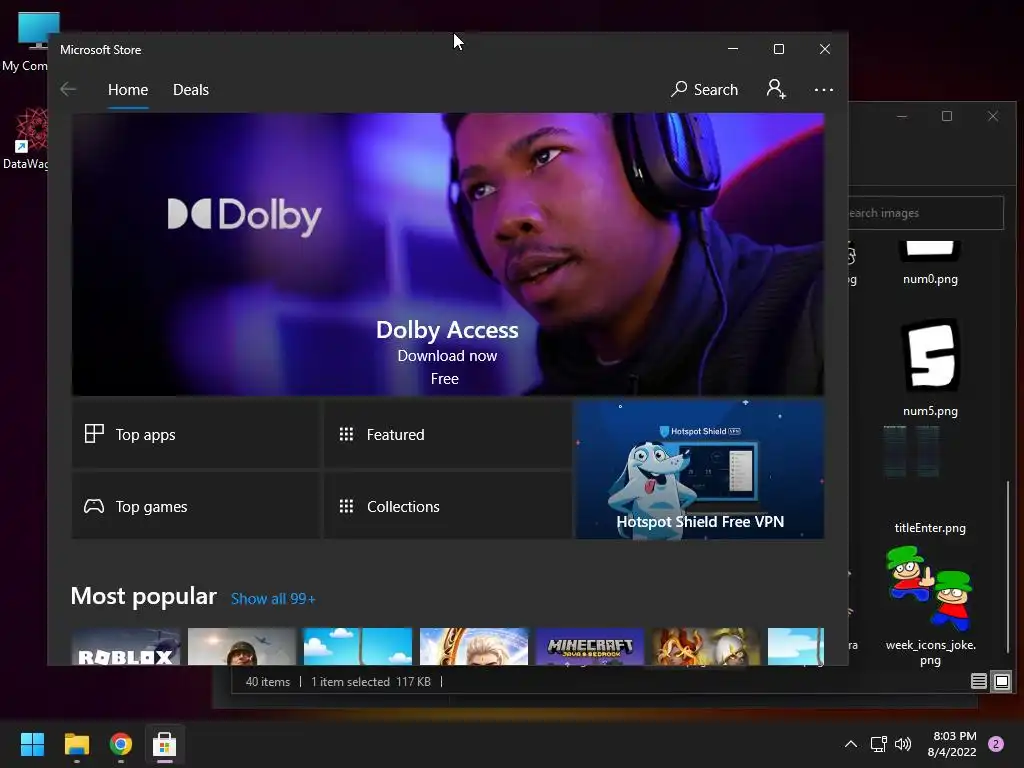Click Show all 99+ link

tap(273, 599)
